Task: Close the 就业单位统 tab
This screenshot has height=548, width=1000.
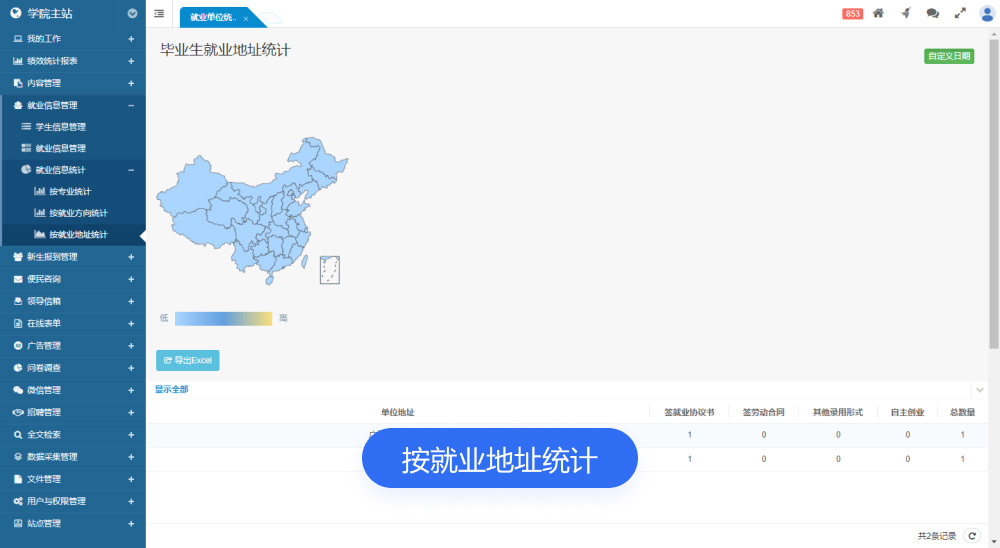Action: [x=246, y=18]
